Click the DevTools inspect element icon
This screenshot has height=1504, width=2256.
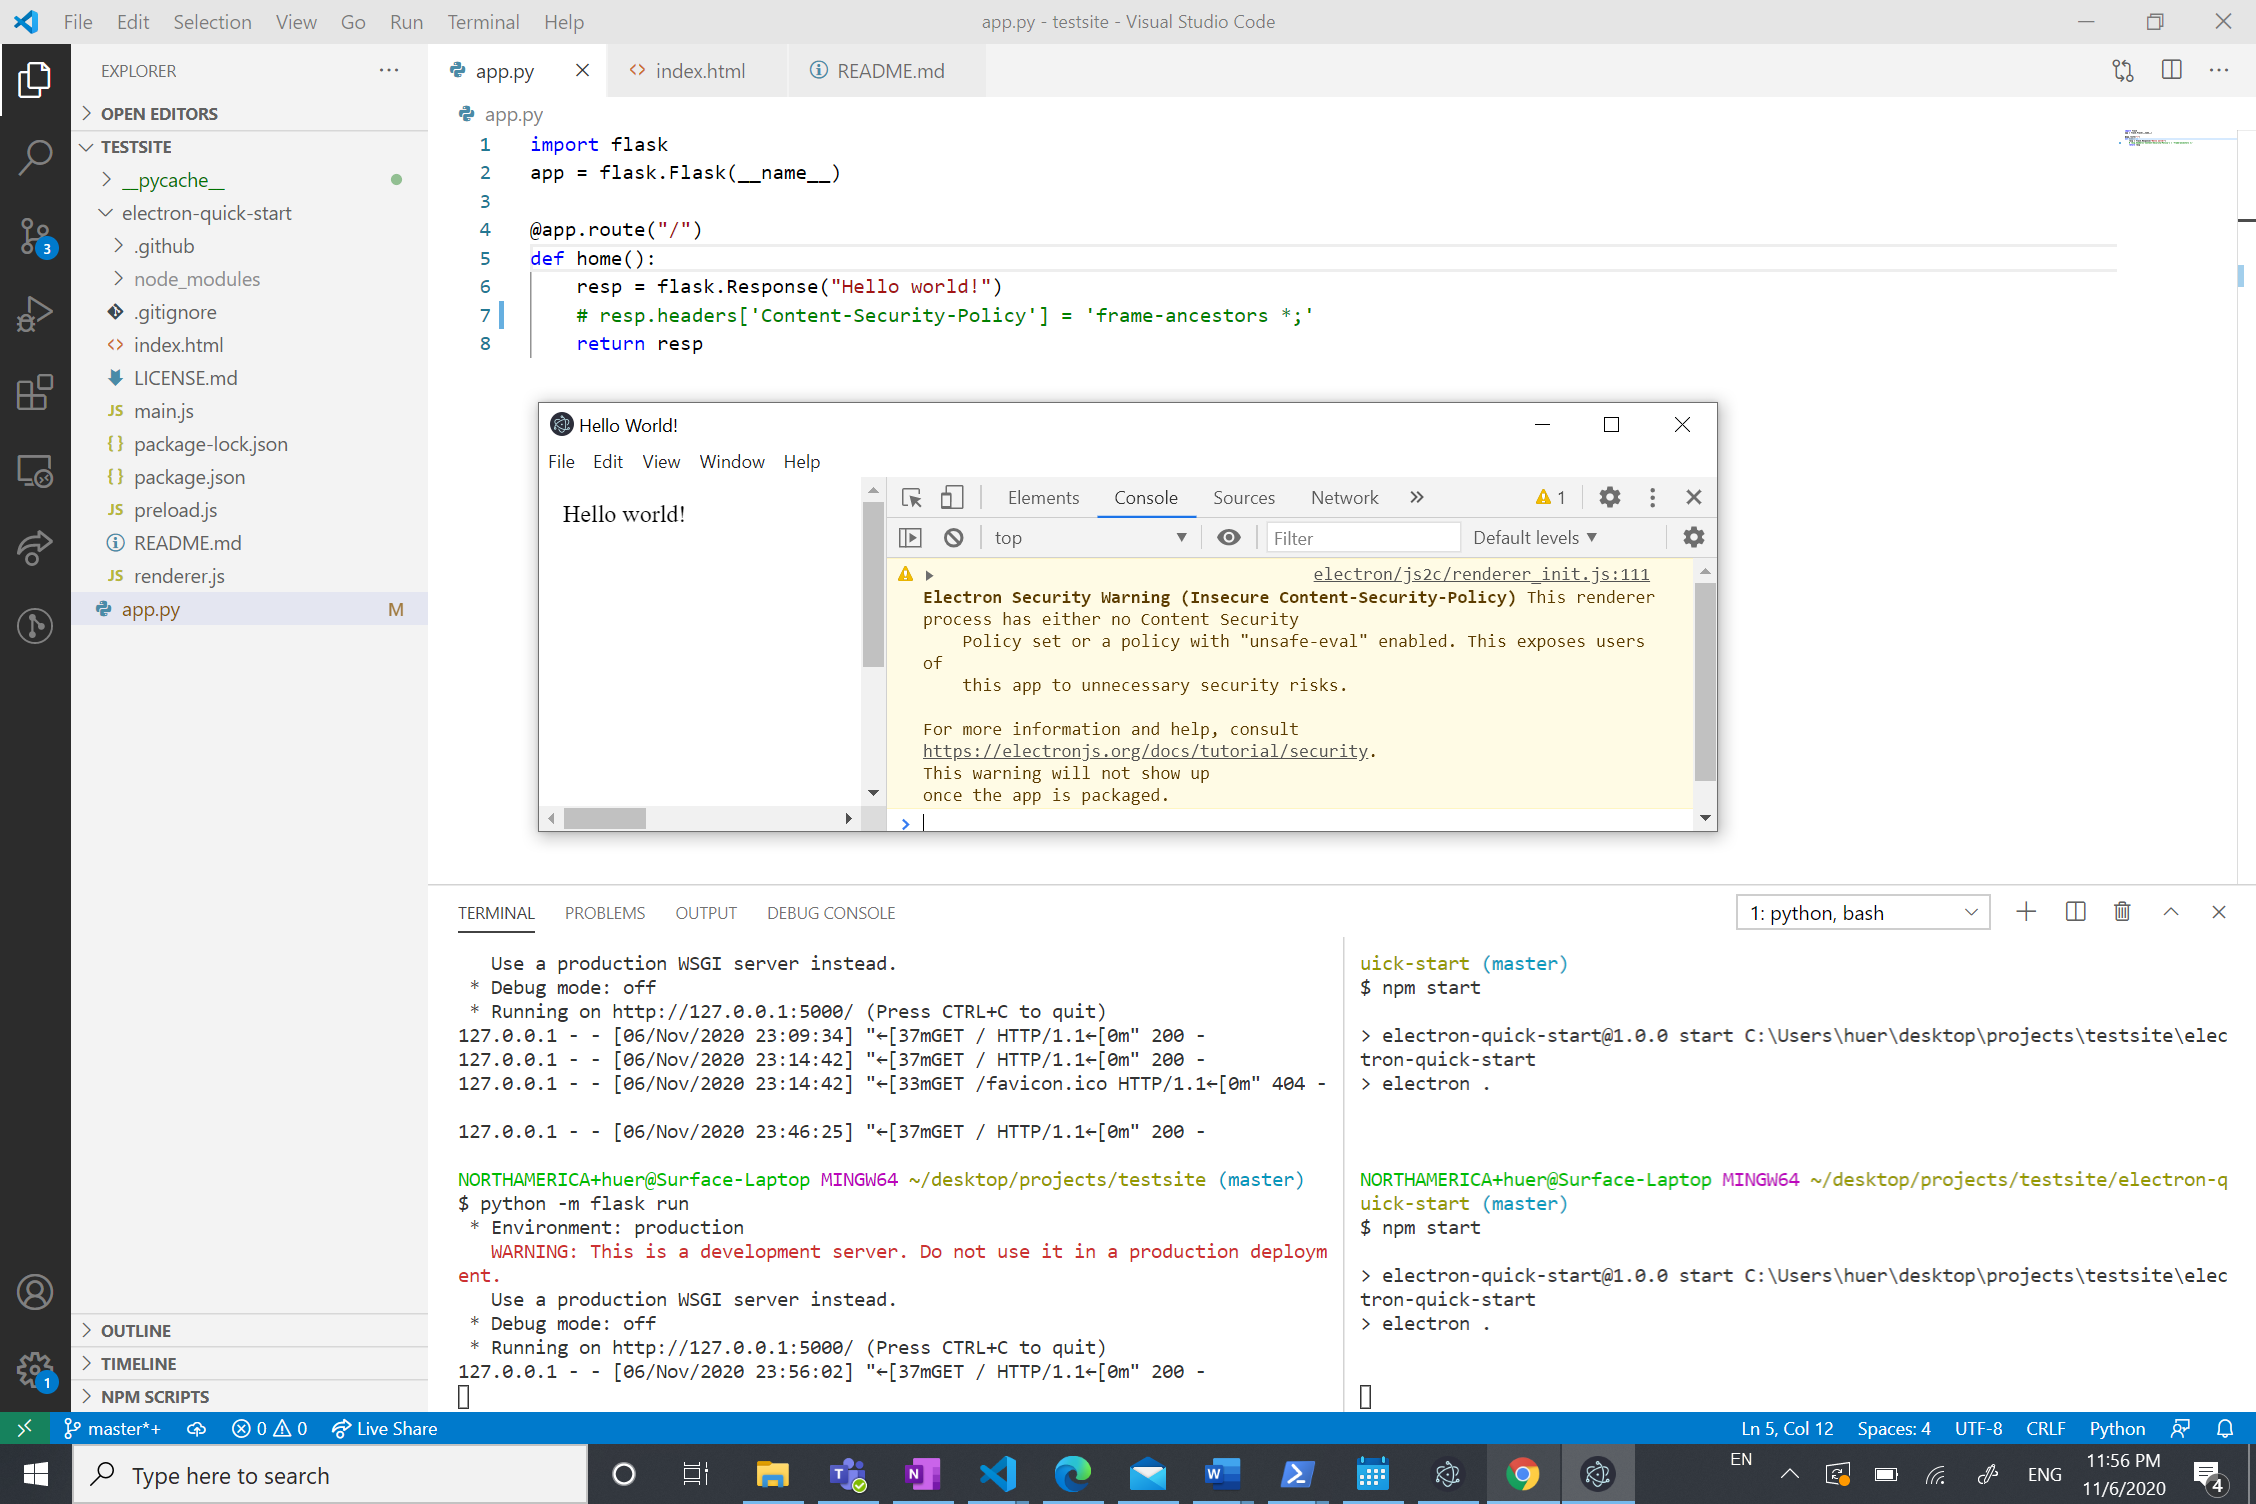(911, 497)
